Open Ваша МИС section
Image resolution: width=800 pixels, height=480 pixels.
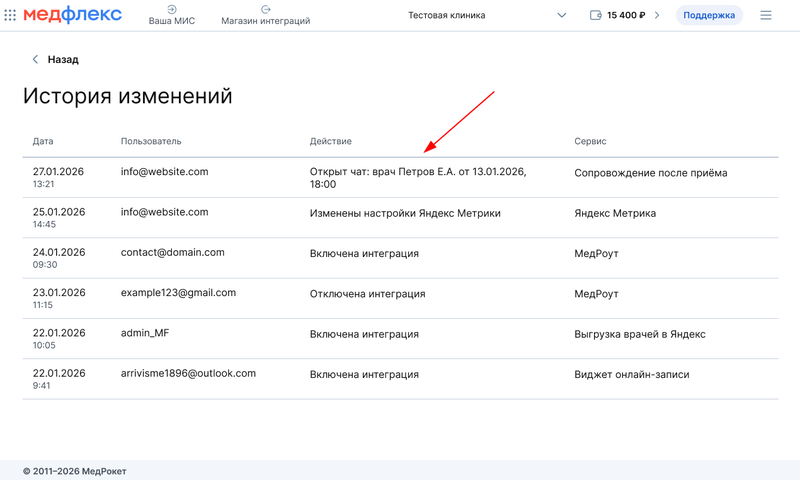[x=171, y=15]
